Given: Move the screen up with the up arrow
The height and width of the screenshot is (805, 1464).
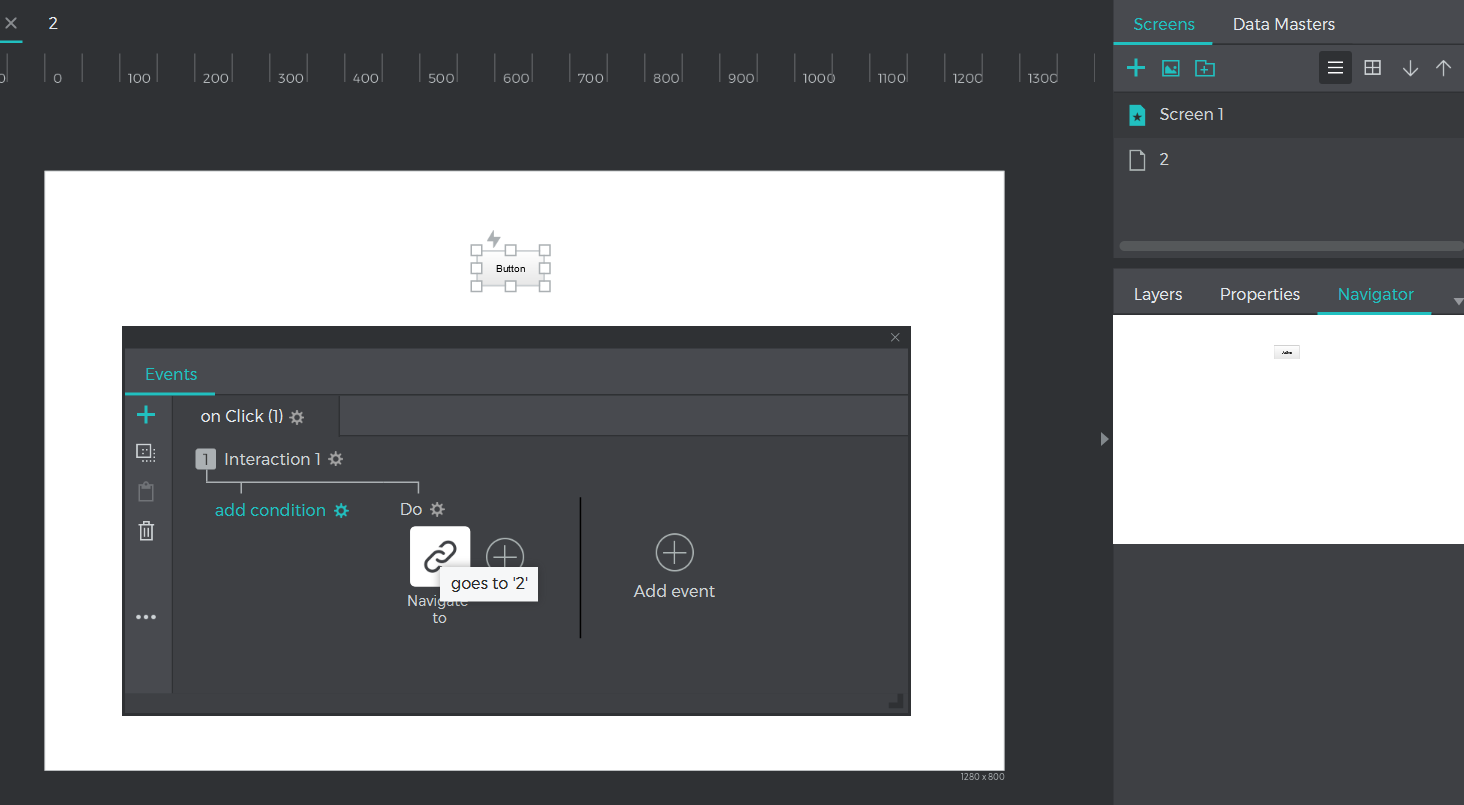Looking at the screenshot, I should [x=1443, y=68].
